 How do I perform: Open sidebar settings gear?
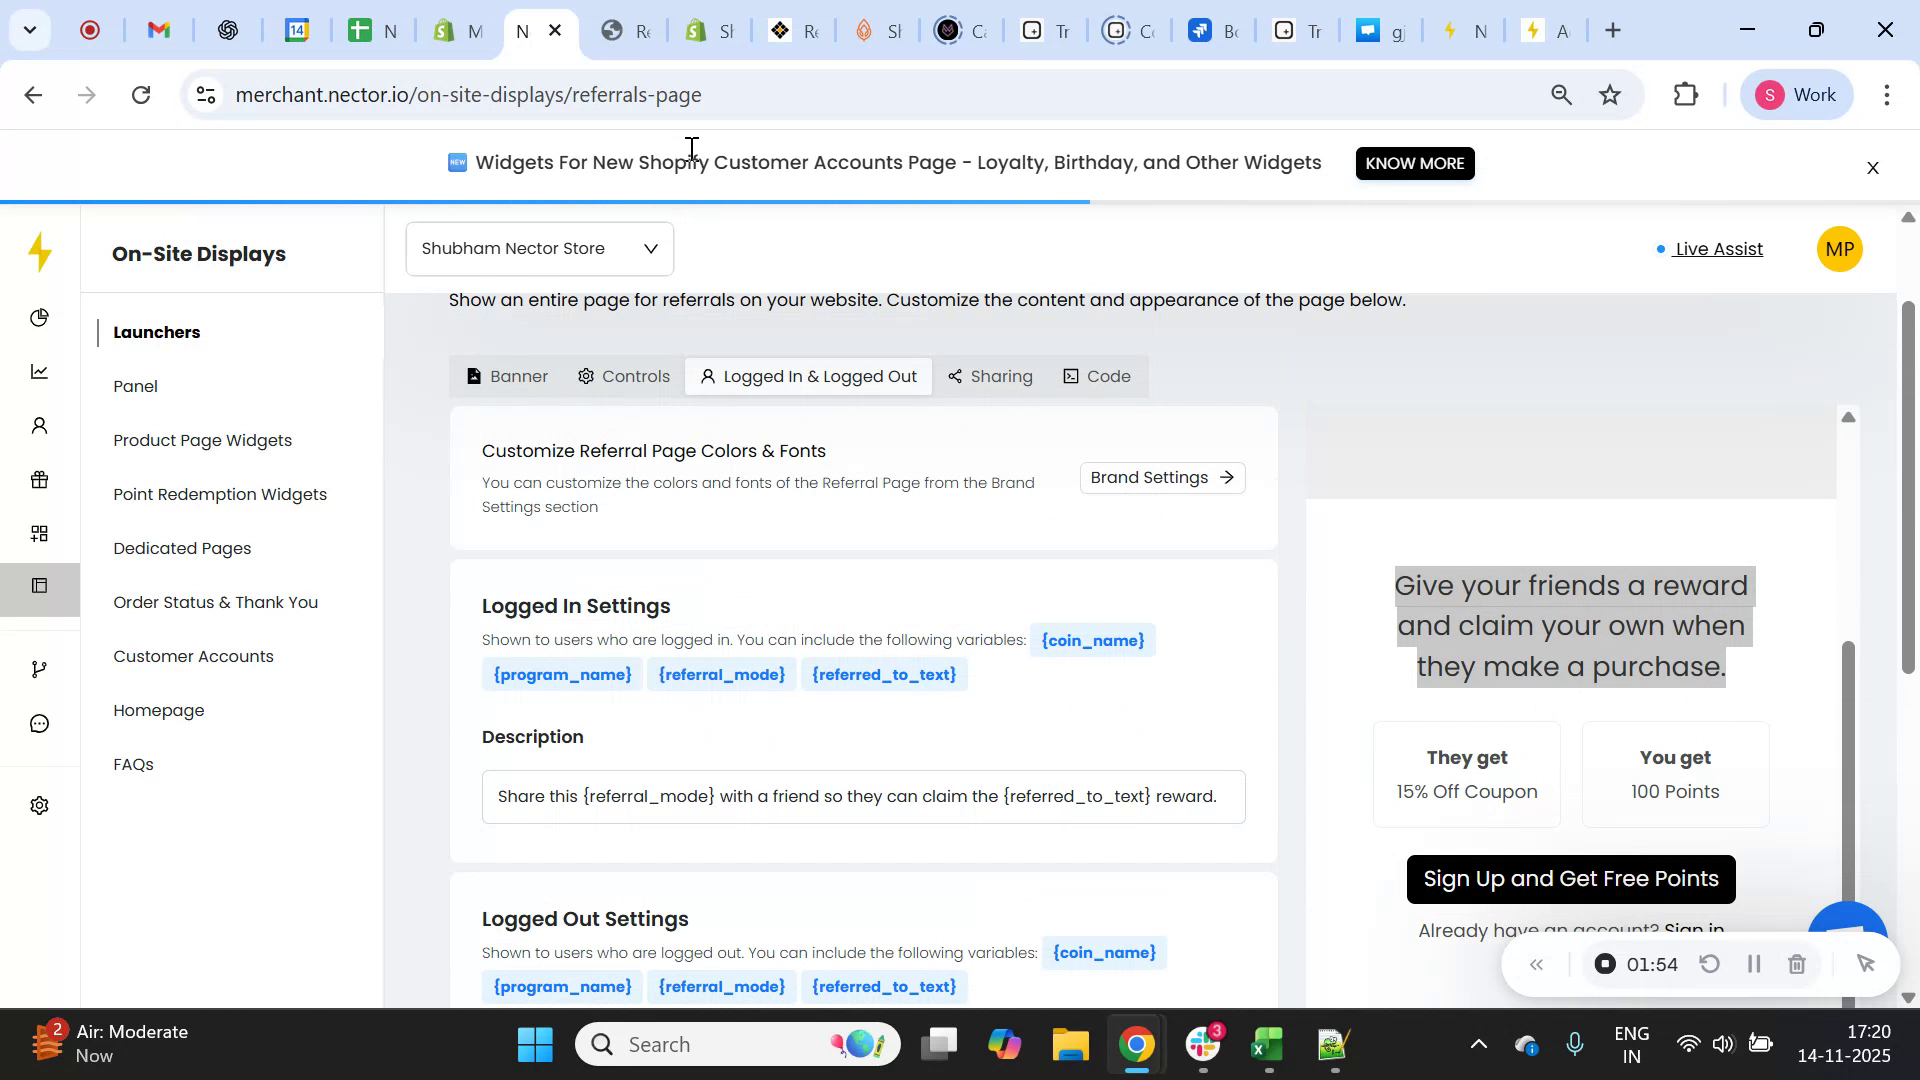tap(39, 805)
